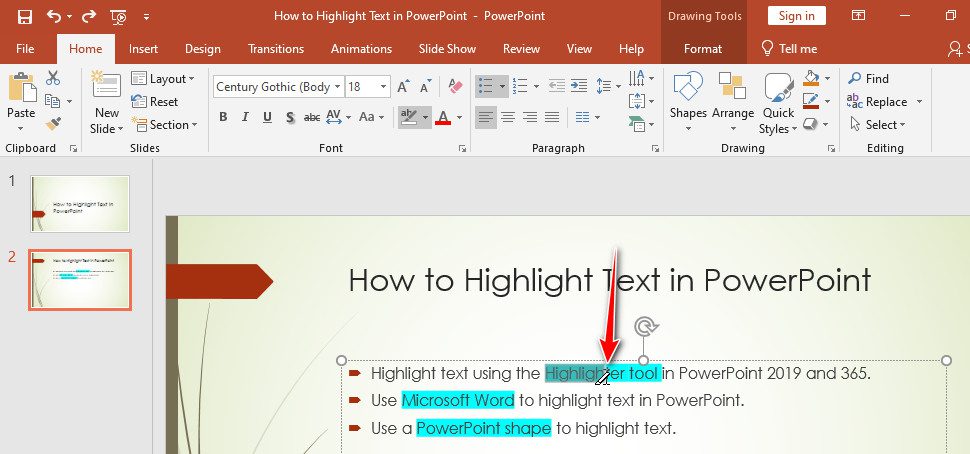Click the Reset slide button

155,101
